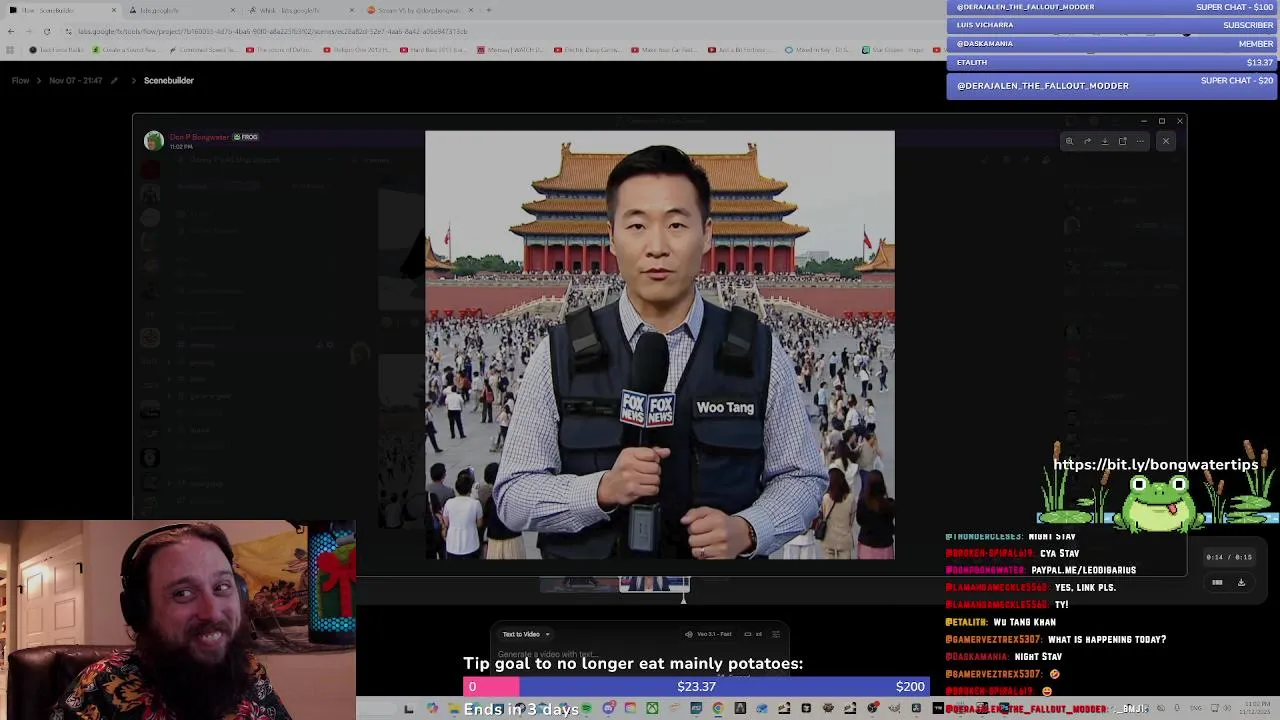The height and width of the screenshot is (720, 1280).
Task: Click the PAYPAL.ME/LEODIBARIUS chat message
Action: 1083,570
